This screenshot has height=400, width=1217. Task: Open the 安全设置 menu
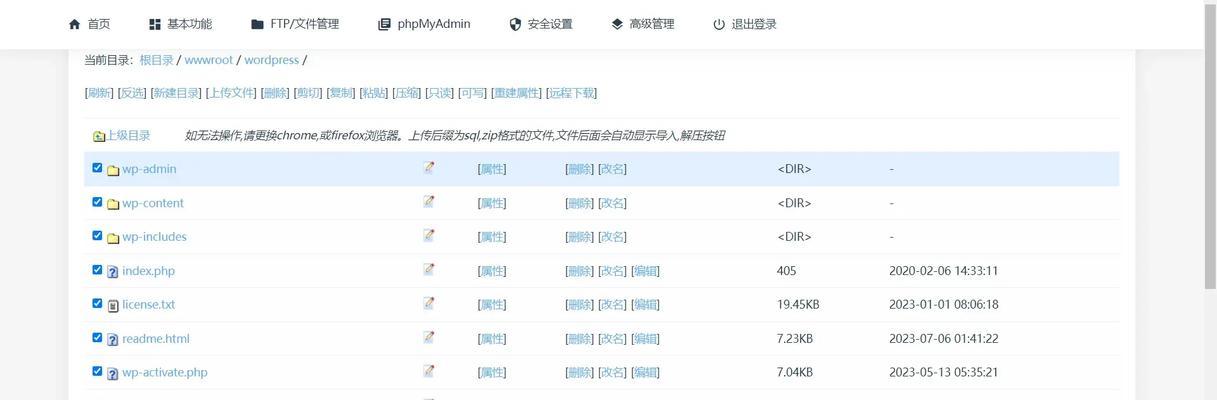541,24
